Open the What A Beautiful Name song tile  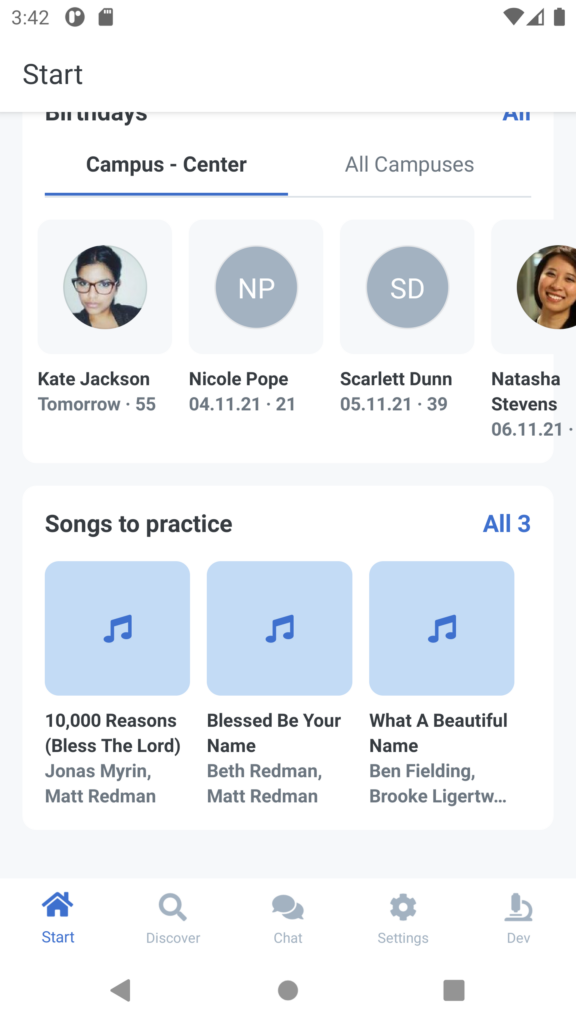tap(441, 628)
